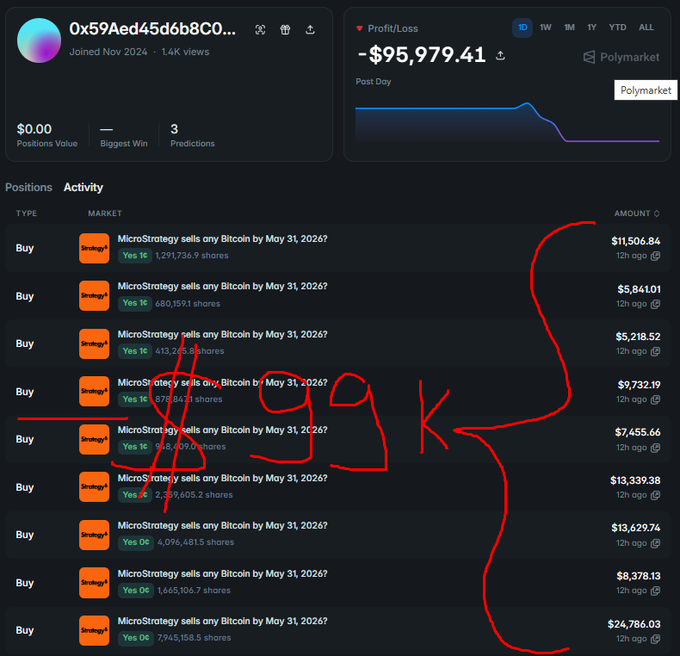Open Strategy market icon on the $7,455.66 row
This screenshot has height=656, width=680.
point(94,439)
